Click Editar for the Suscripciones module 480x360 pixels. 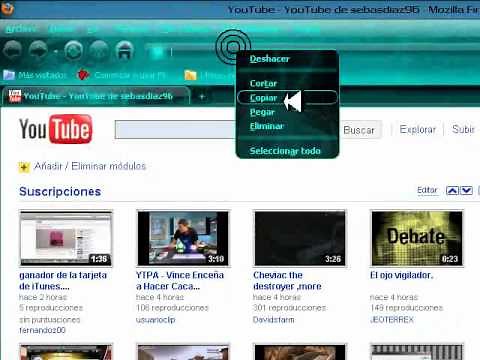pos(427,190)
